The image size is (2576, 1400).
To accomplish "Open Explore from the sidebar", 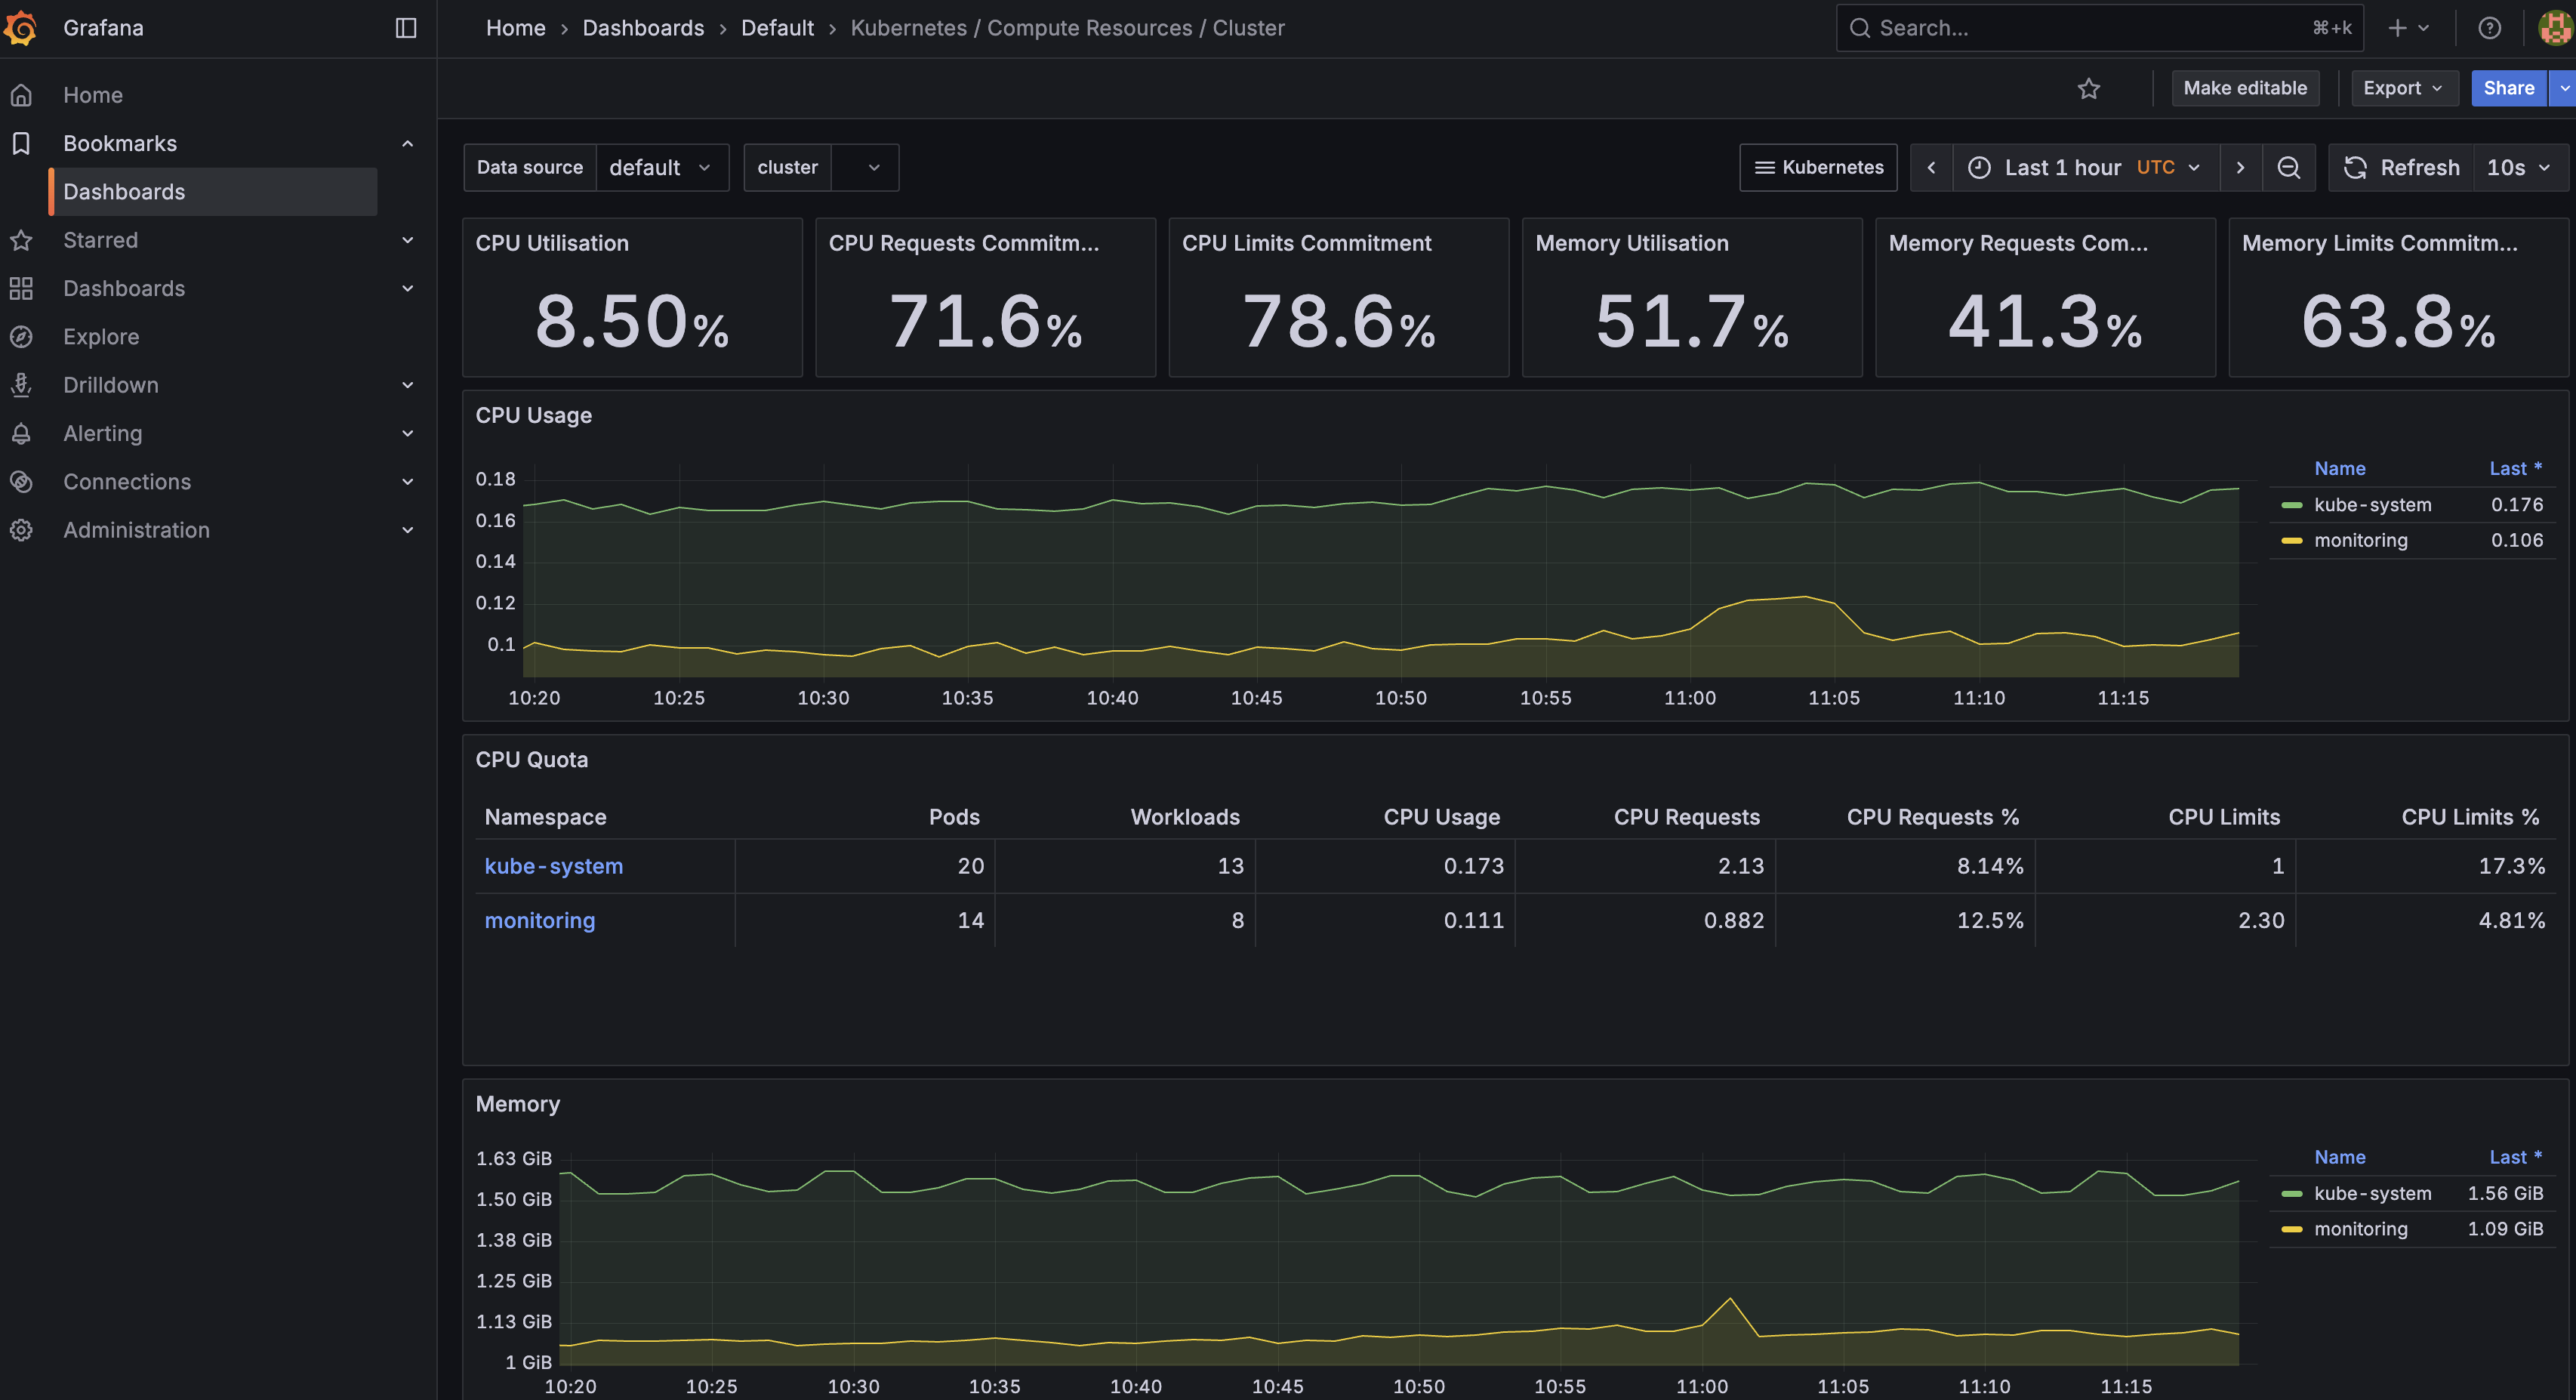I will (x=101, y=337).
